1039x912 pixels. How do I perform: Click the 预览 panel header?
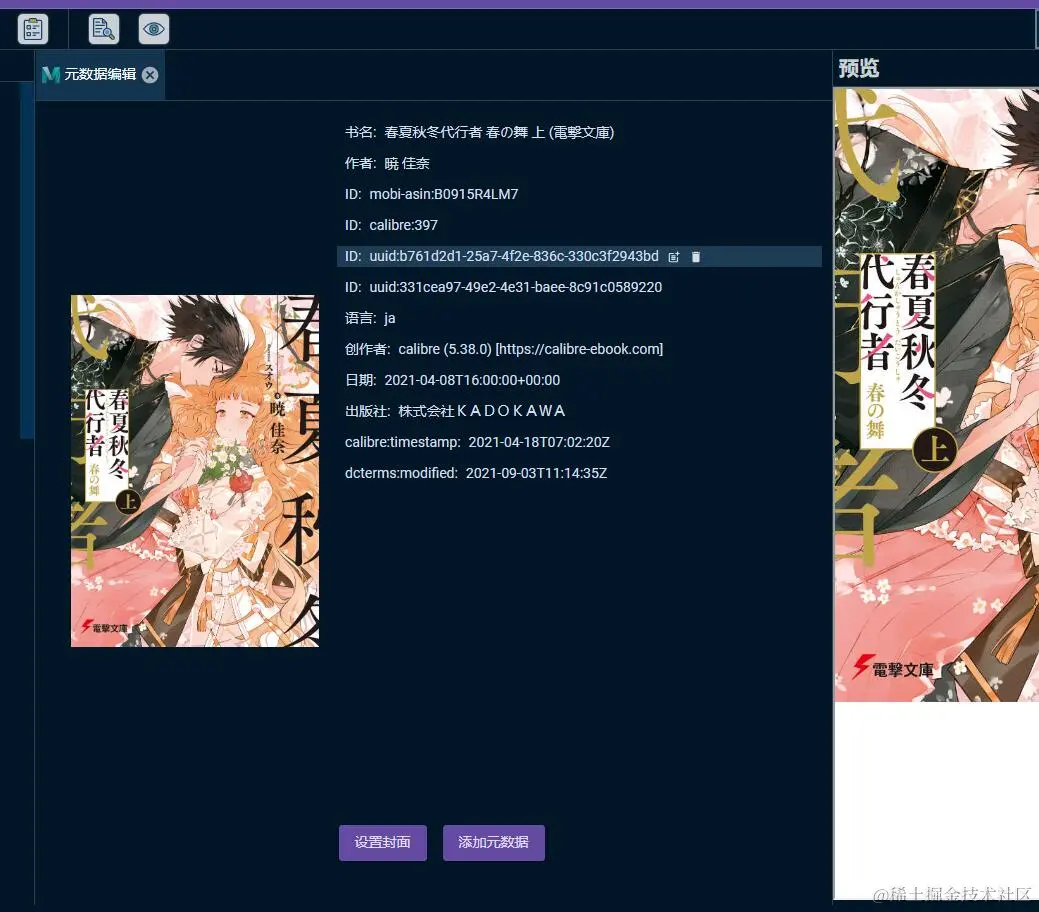859,68
